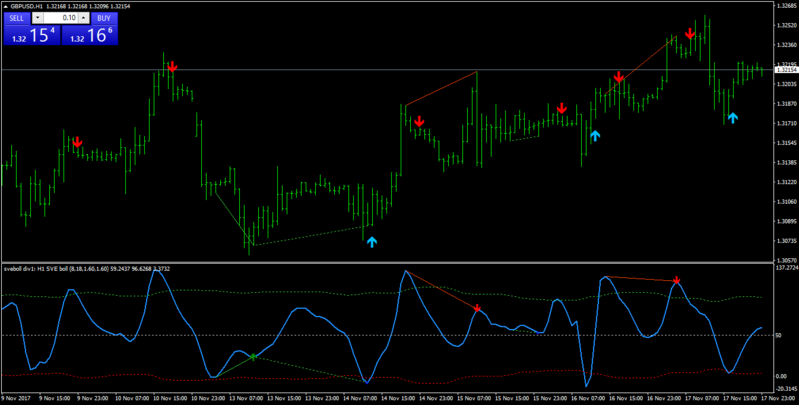Select the red sell arrow at 10 Nov peak
This screenshot has width=799, height=405.
[x=172, y=67]
